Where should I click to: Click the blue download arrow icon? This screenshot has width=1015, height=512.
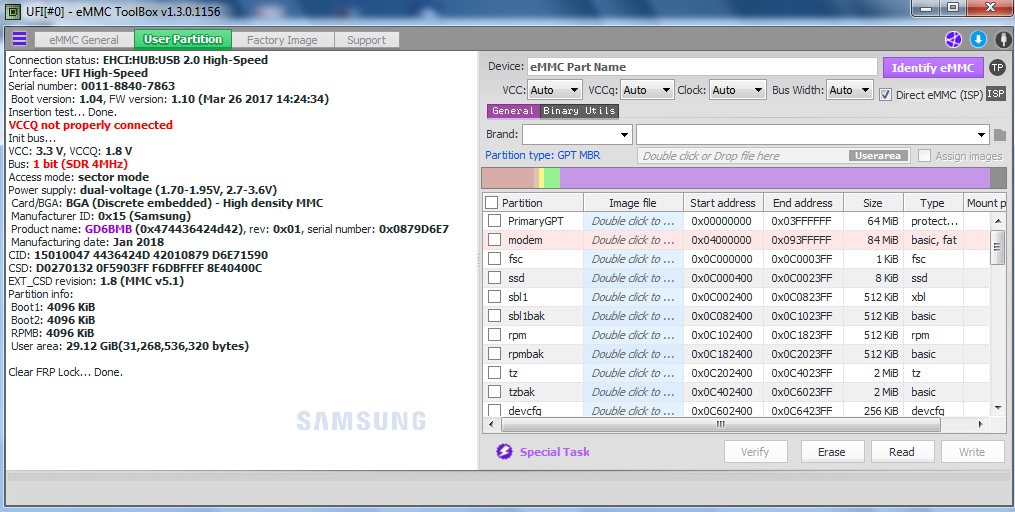click(978, 39)
